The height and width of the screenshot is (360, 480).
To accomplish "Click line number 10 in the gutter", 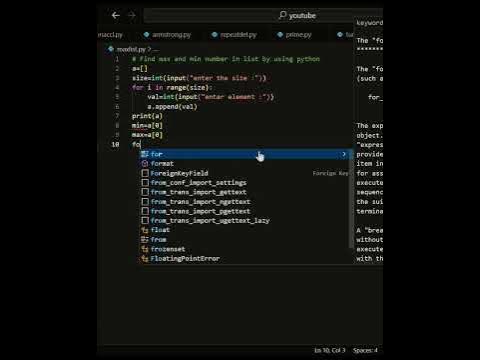I will tap(115, 145).
